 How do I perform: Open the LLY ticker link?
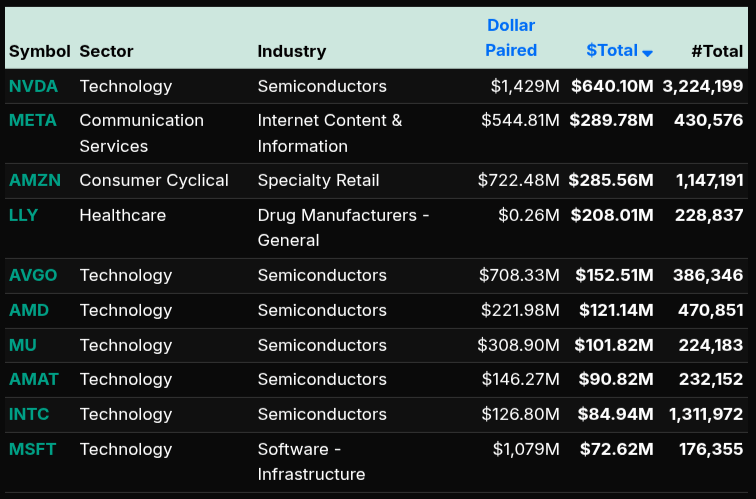[24, 215]
